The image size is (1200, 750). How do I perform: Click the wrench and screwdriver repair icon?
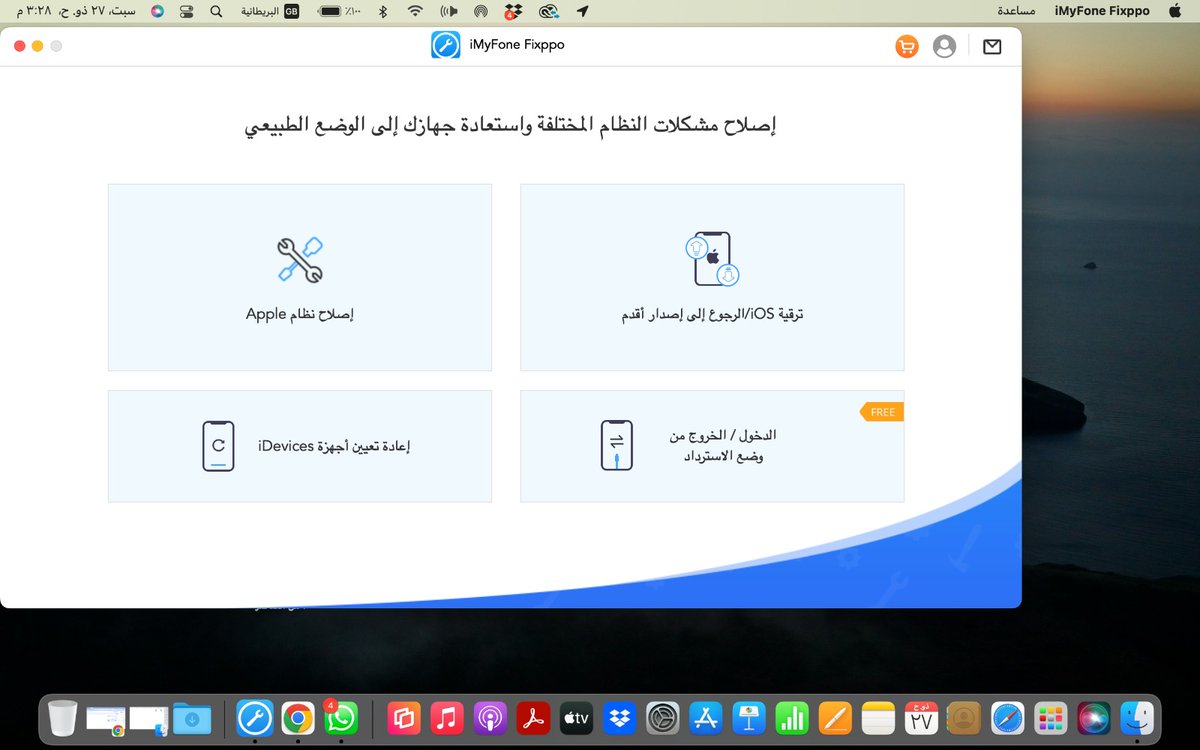(x=300, y=260)
